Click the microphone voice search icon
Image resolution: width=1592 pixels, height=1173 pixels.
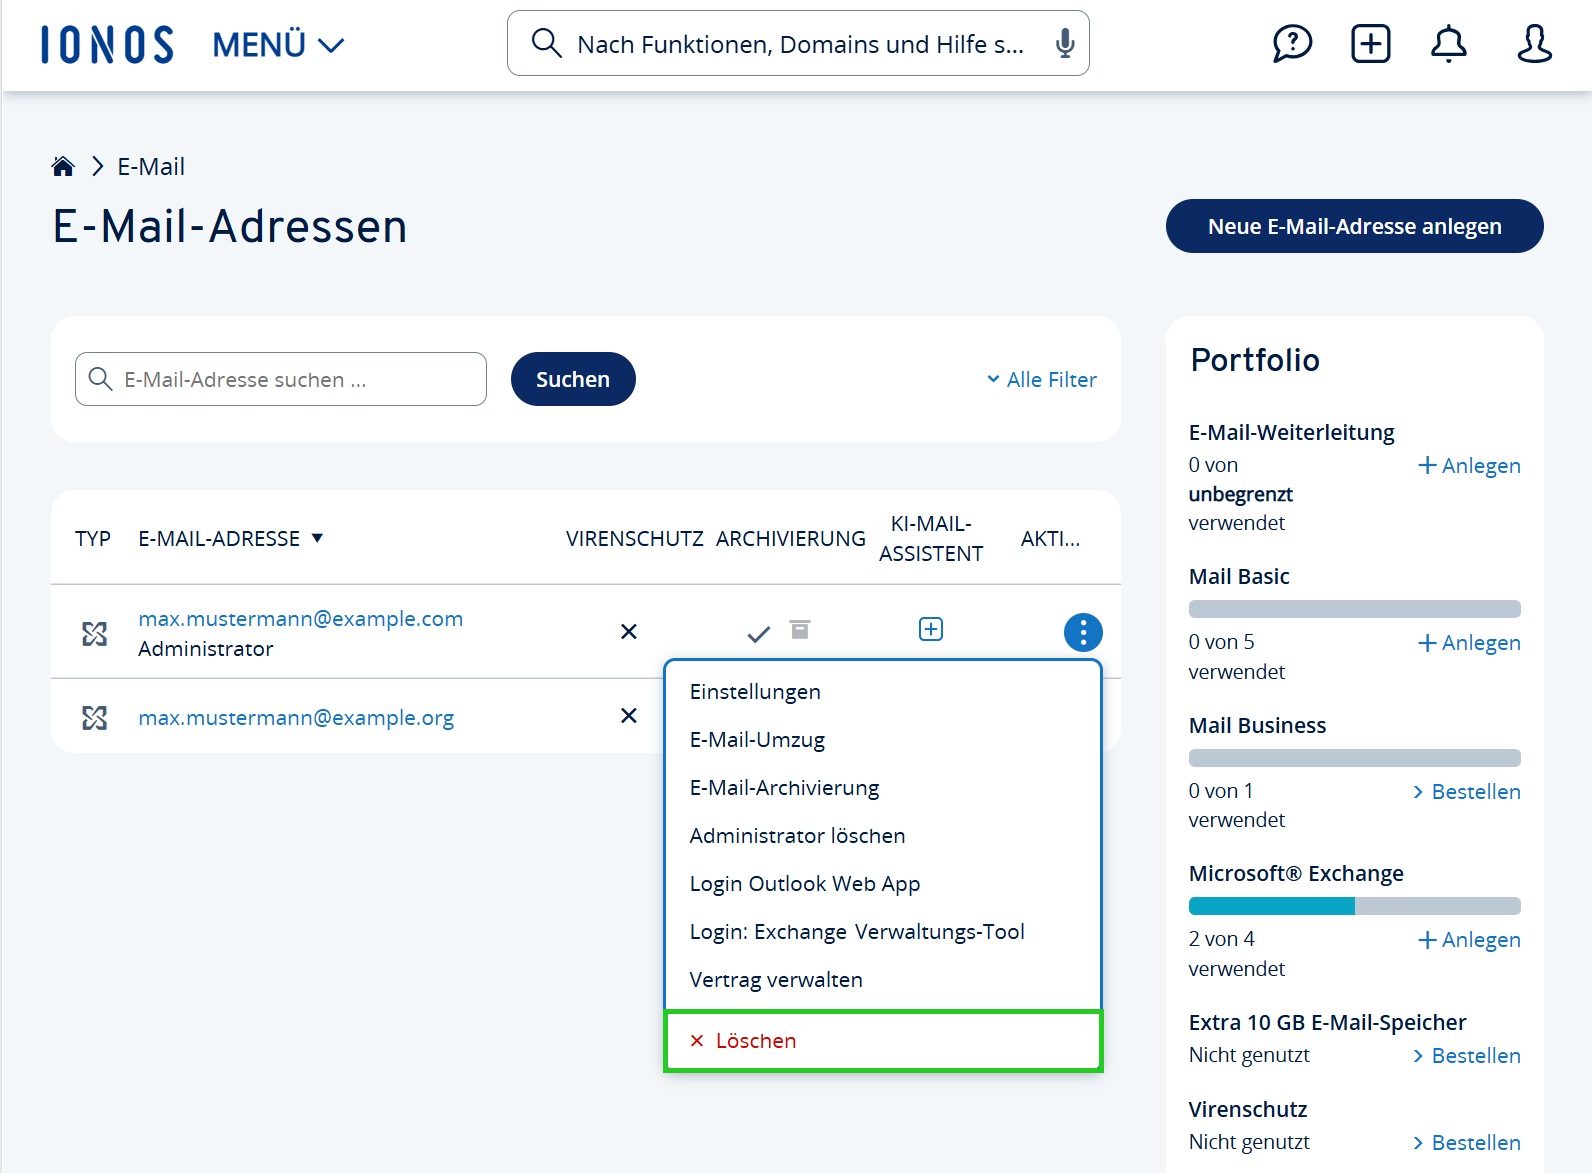click(x=1065, y=44)
